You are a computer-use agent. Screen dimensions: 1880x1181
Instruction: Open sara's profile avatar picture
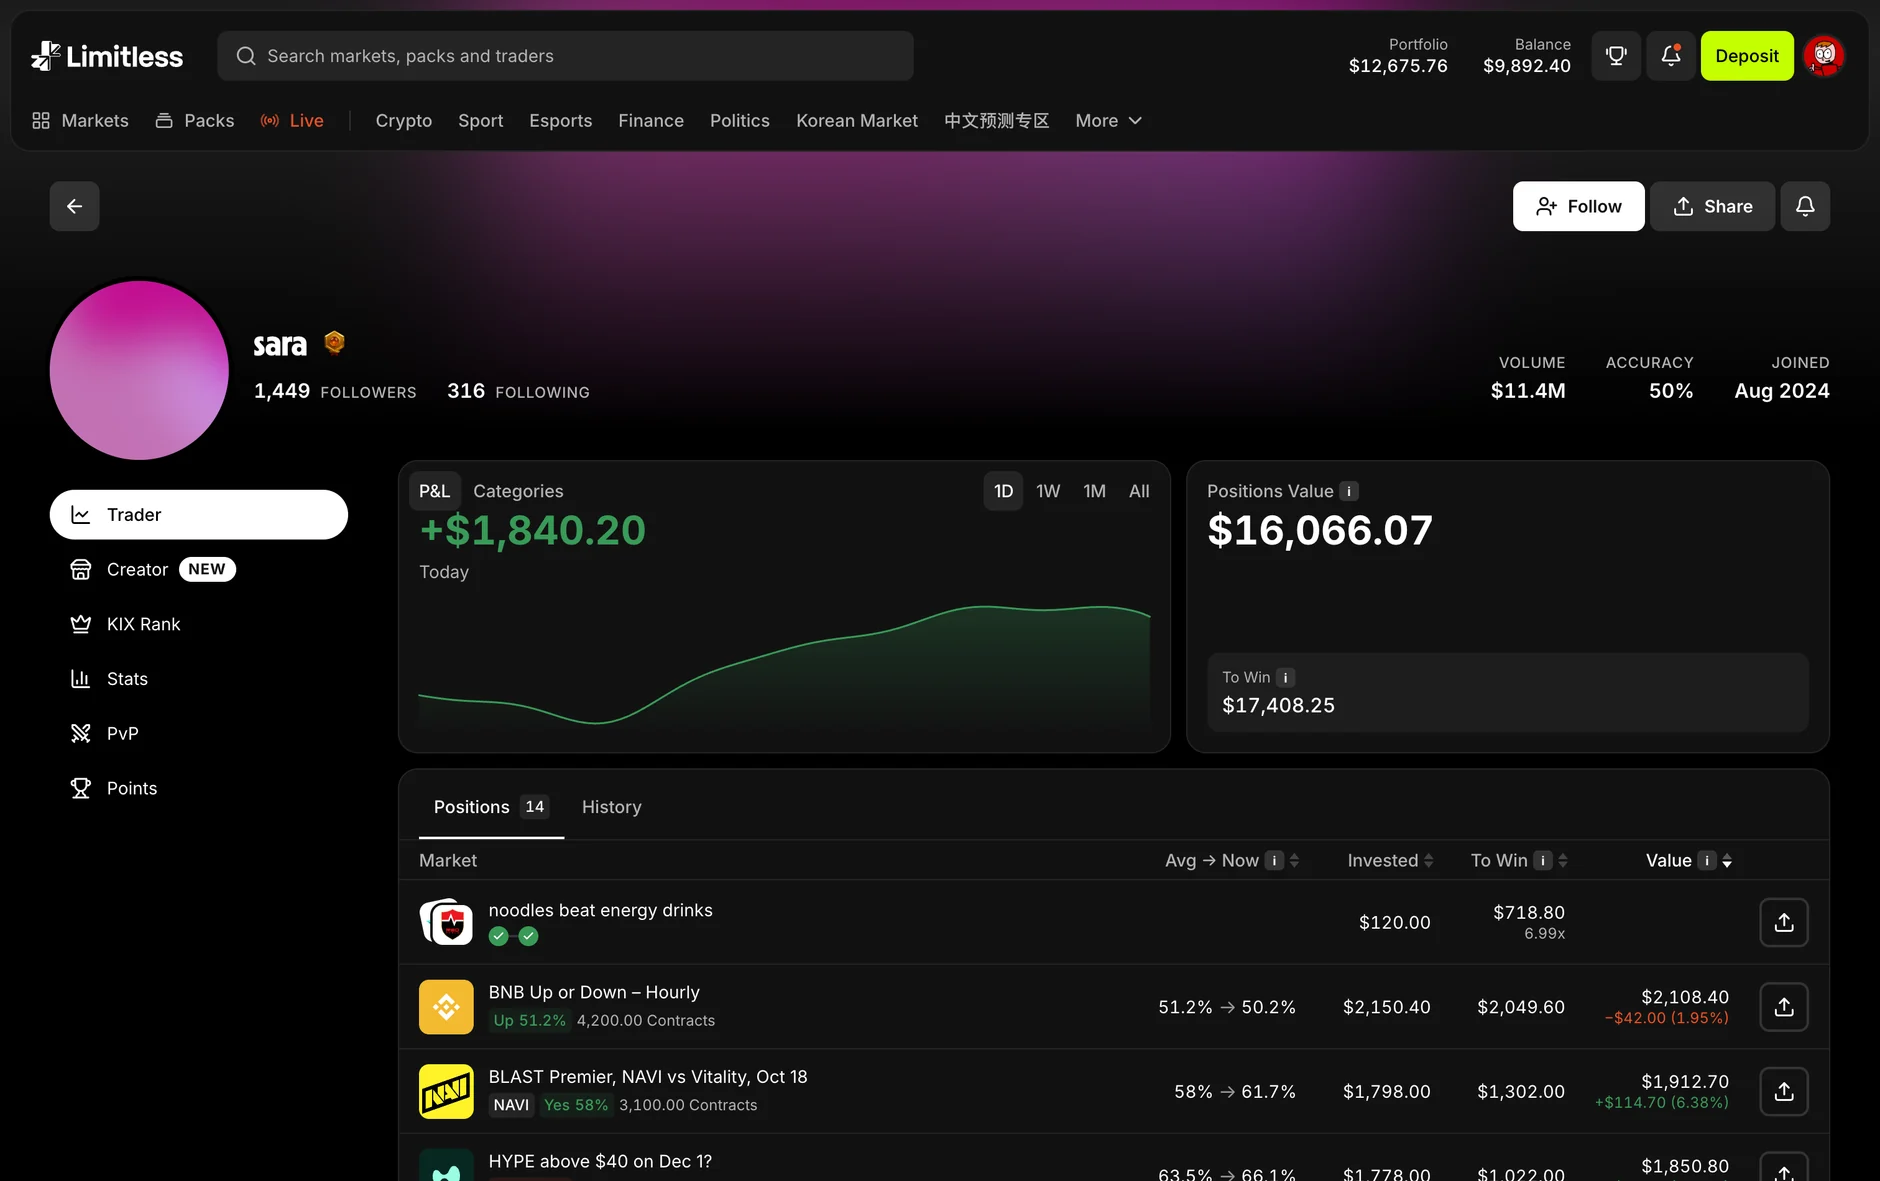click(139, 370)
